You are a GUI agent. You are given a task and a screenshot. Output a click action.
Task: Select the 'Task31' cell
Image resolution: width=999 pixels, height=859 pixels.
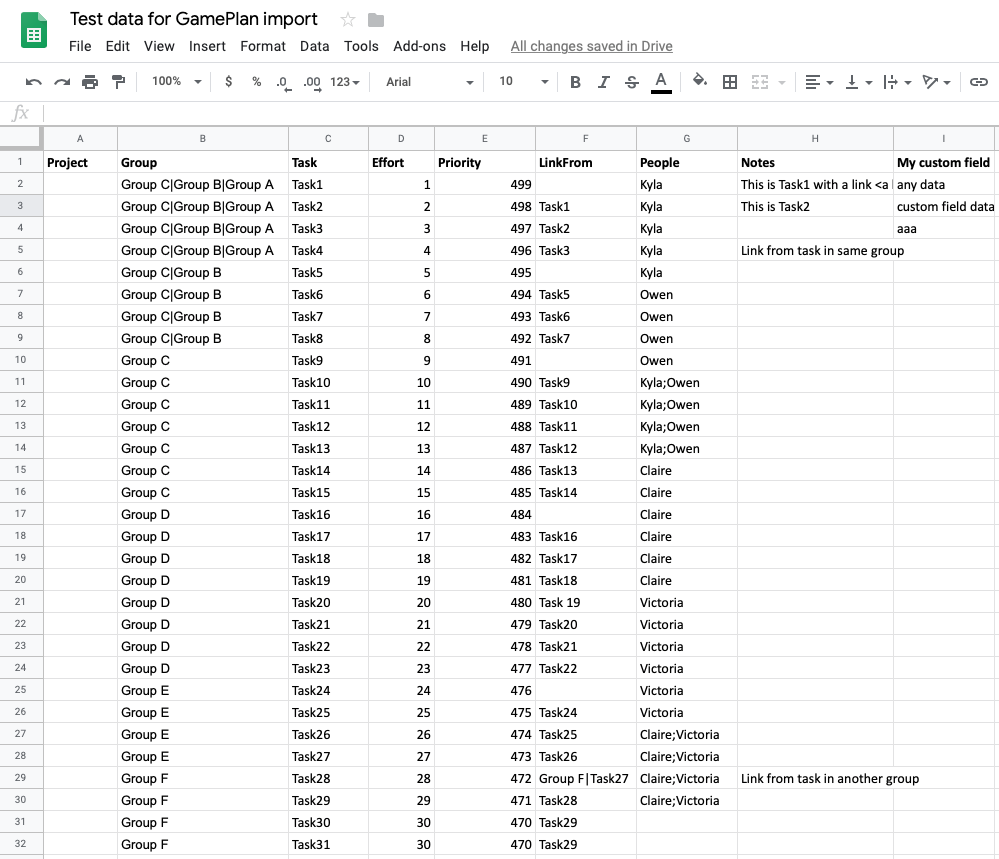[x=328, y=844]
